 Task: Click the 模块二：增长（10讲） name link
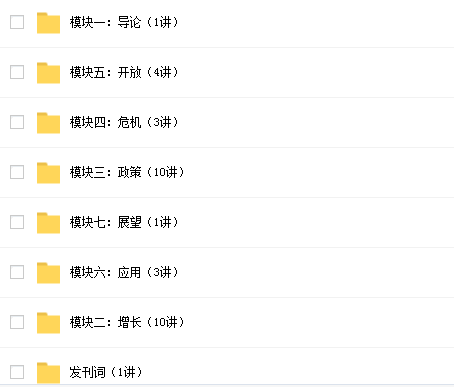click(127, 322)
